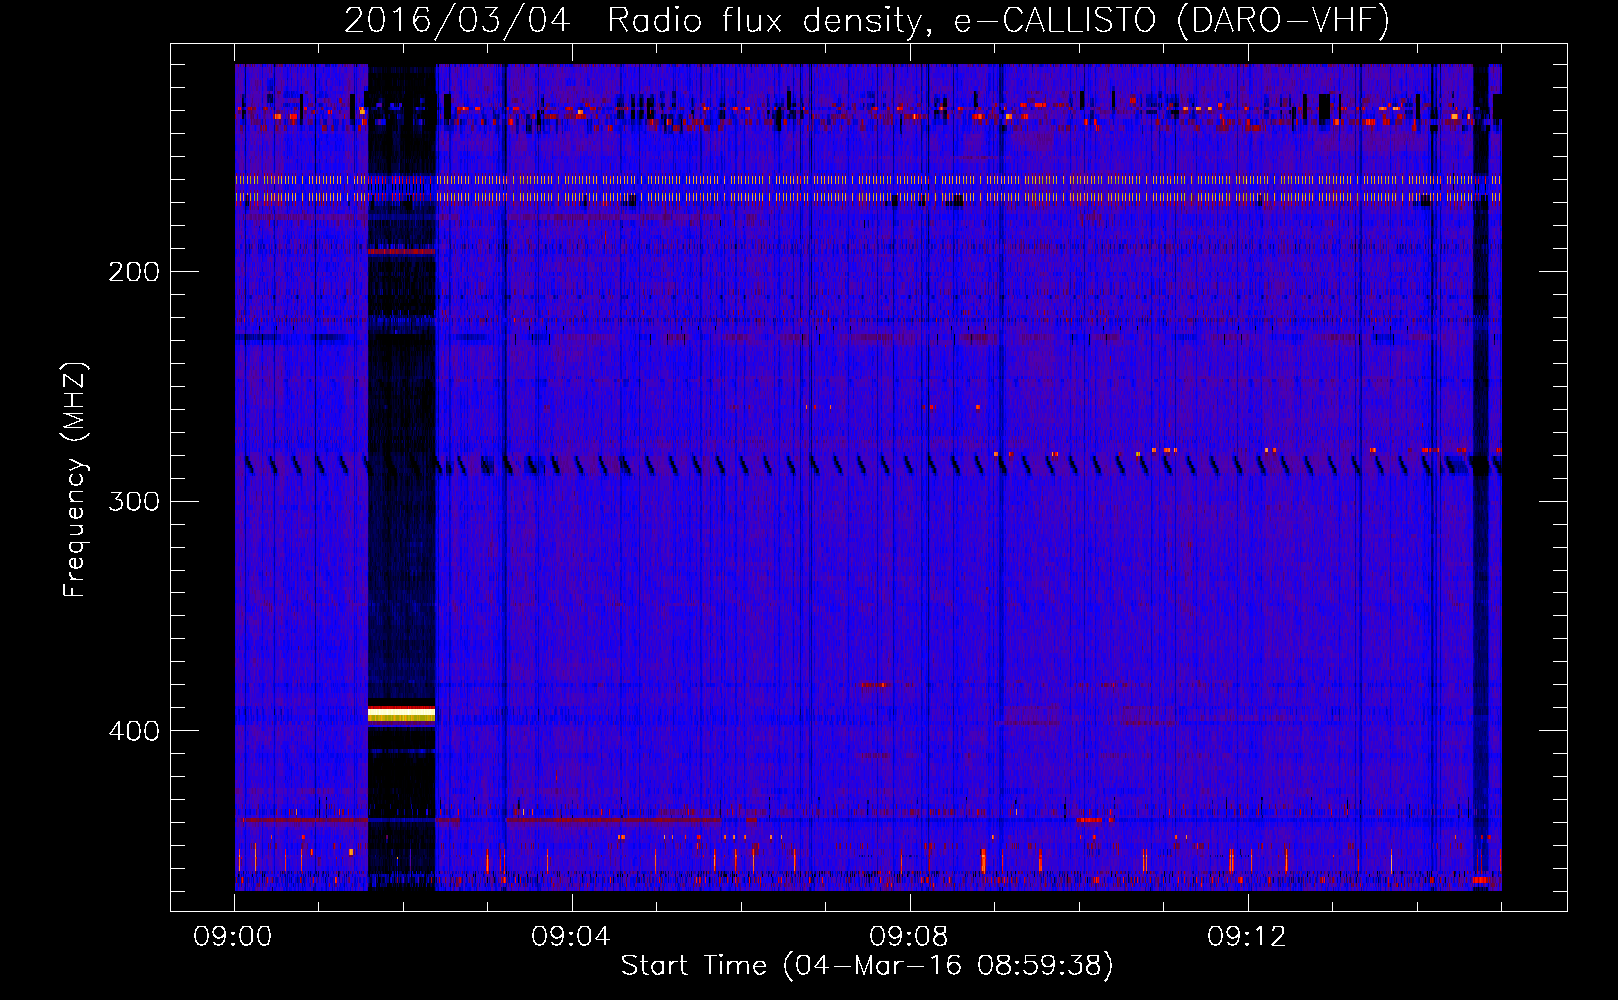Click the 09:04 time tick label
The image size is (1618, 1000).
pos(571,937)
